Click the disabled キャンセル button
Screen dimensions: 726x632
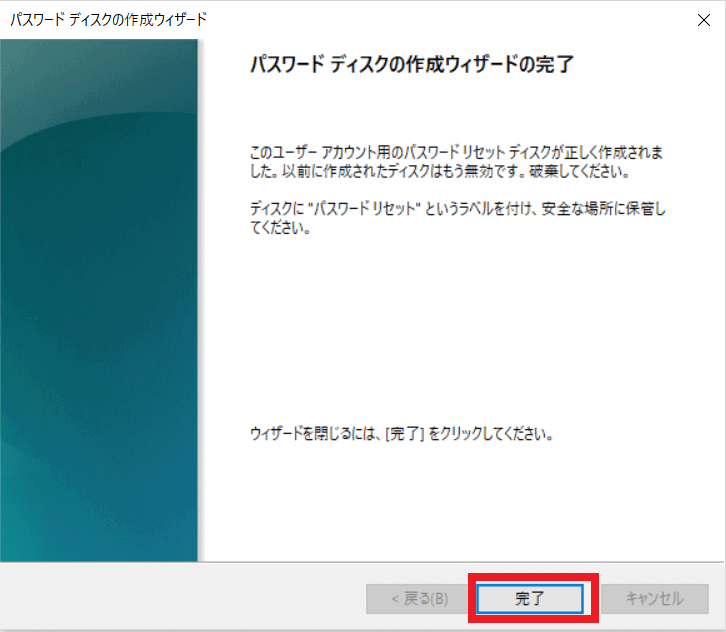655,599
